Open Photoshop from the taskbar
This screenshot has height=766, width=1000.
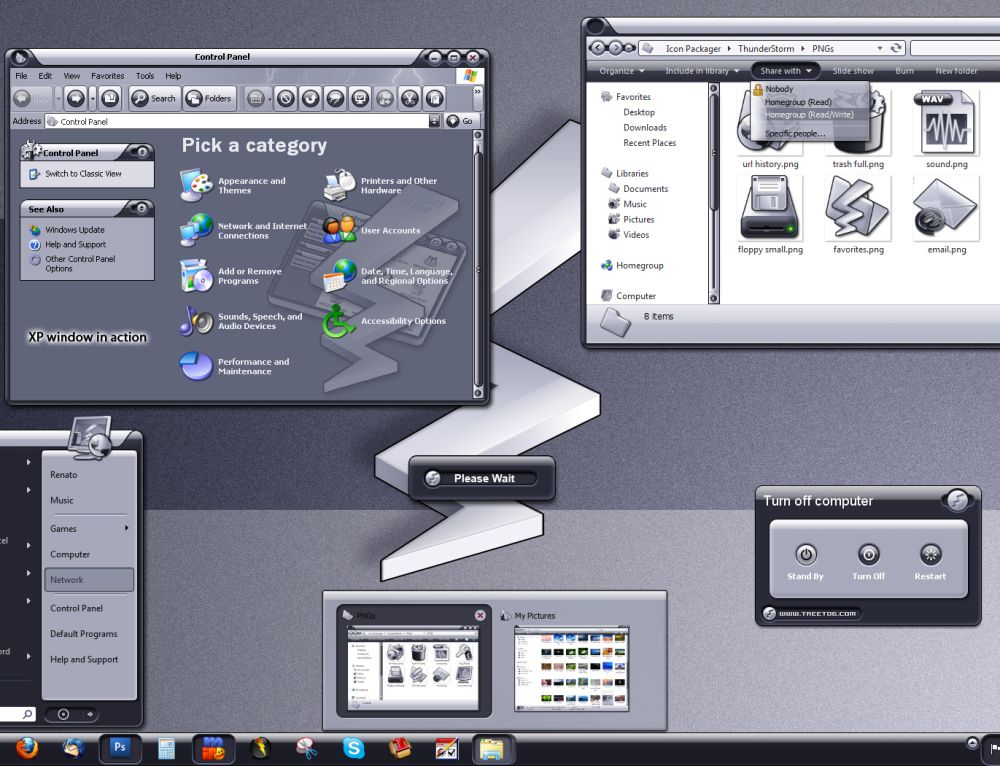(120, 748)
